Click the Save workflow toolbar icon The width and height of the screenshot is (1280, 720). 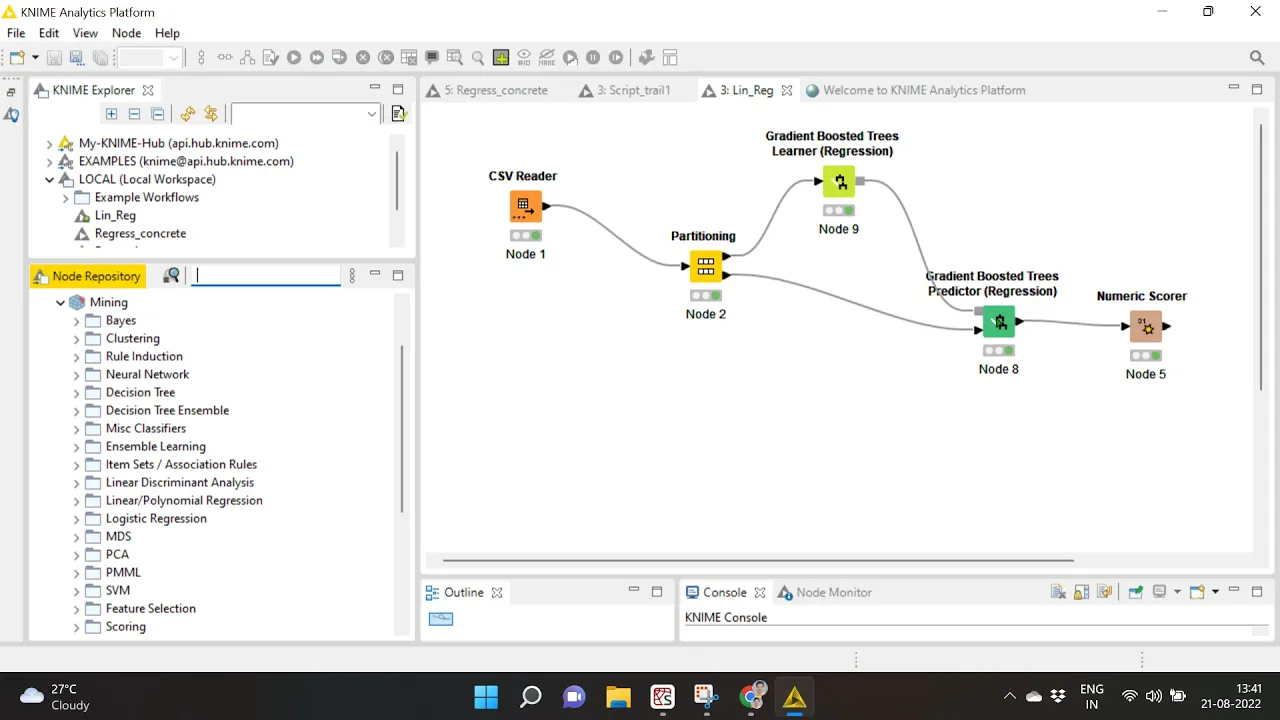pyautogui.click(x=53, y=58)
